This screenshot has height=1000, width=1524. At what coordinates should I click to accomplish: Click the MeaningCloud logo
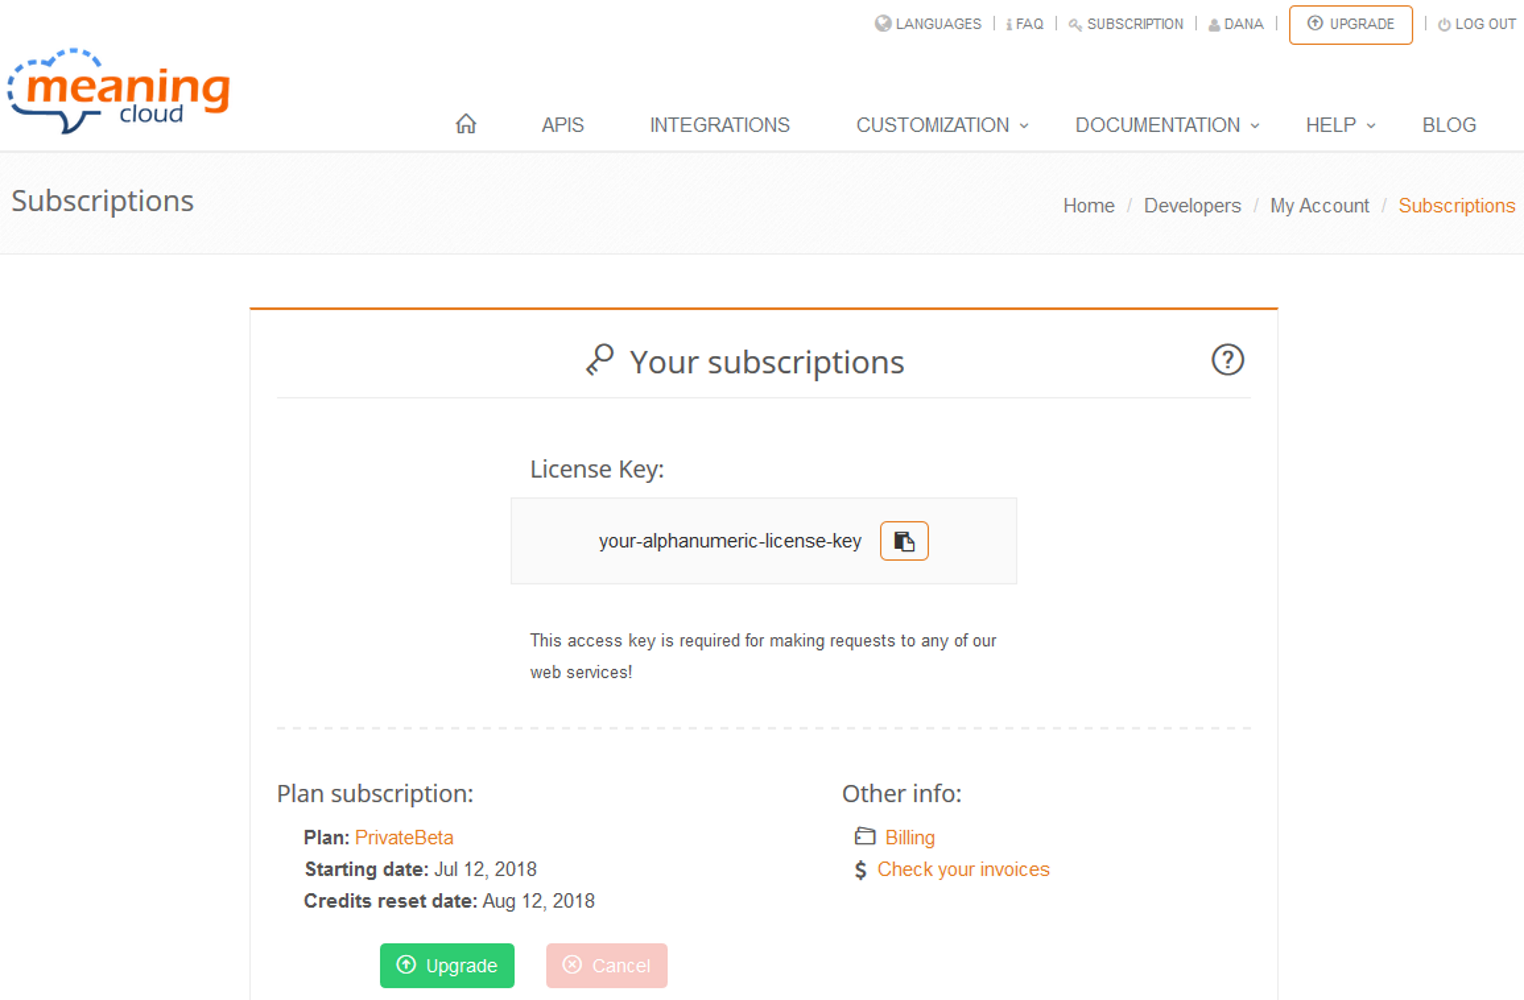pos(118,90)
